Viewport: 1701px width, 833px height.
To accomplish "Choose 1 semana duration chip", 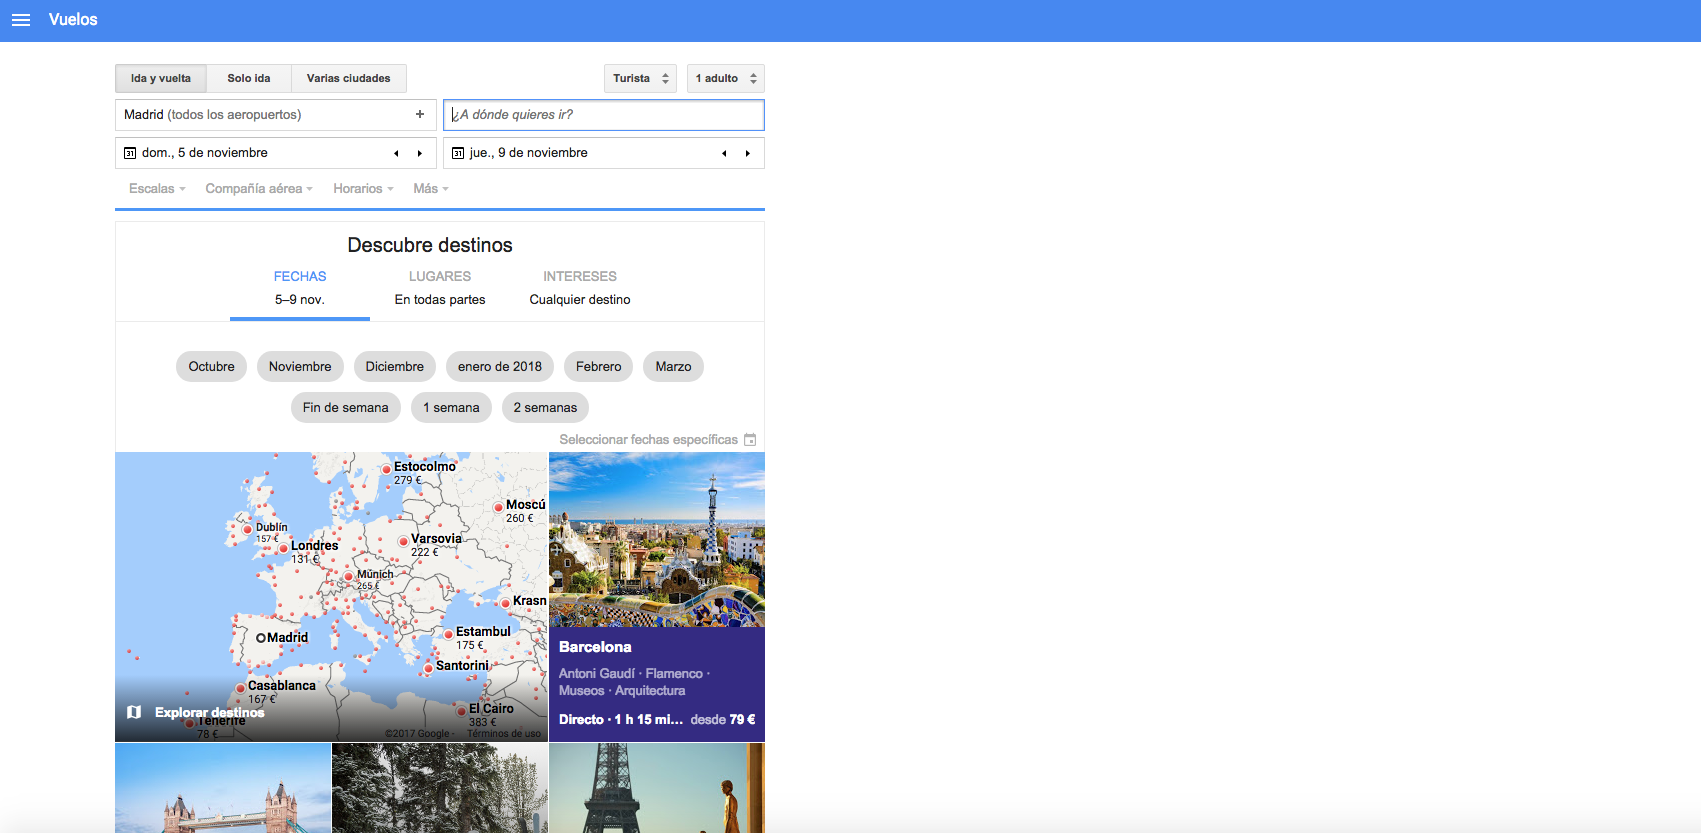I will tap(451, 408).
